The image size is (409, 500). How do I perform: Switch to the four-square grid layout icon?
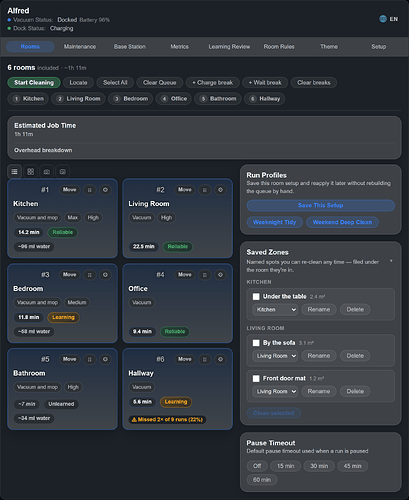click(x=31, y=172)
